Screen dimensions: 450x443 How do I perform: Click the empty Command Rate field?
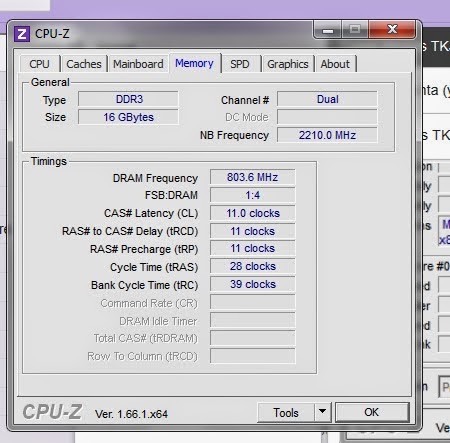point(253,303)
